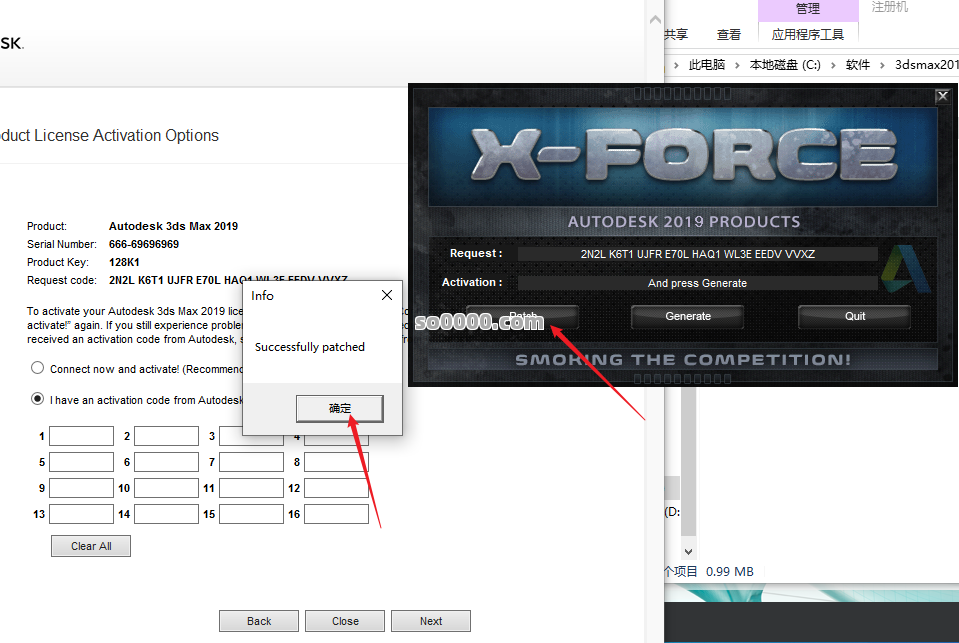Go Back in the activation wizard

(x=259, y=621)
